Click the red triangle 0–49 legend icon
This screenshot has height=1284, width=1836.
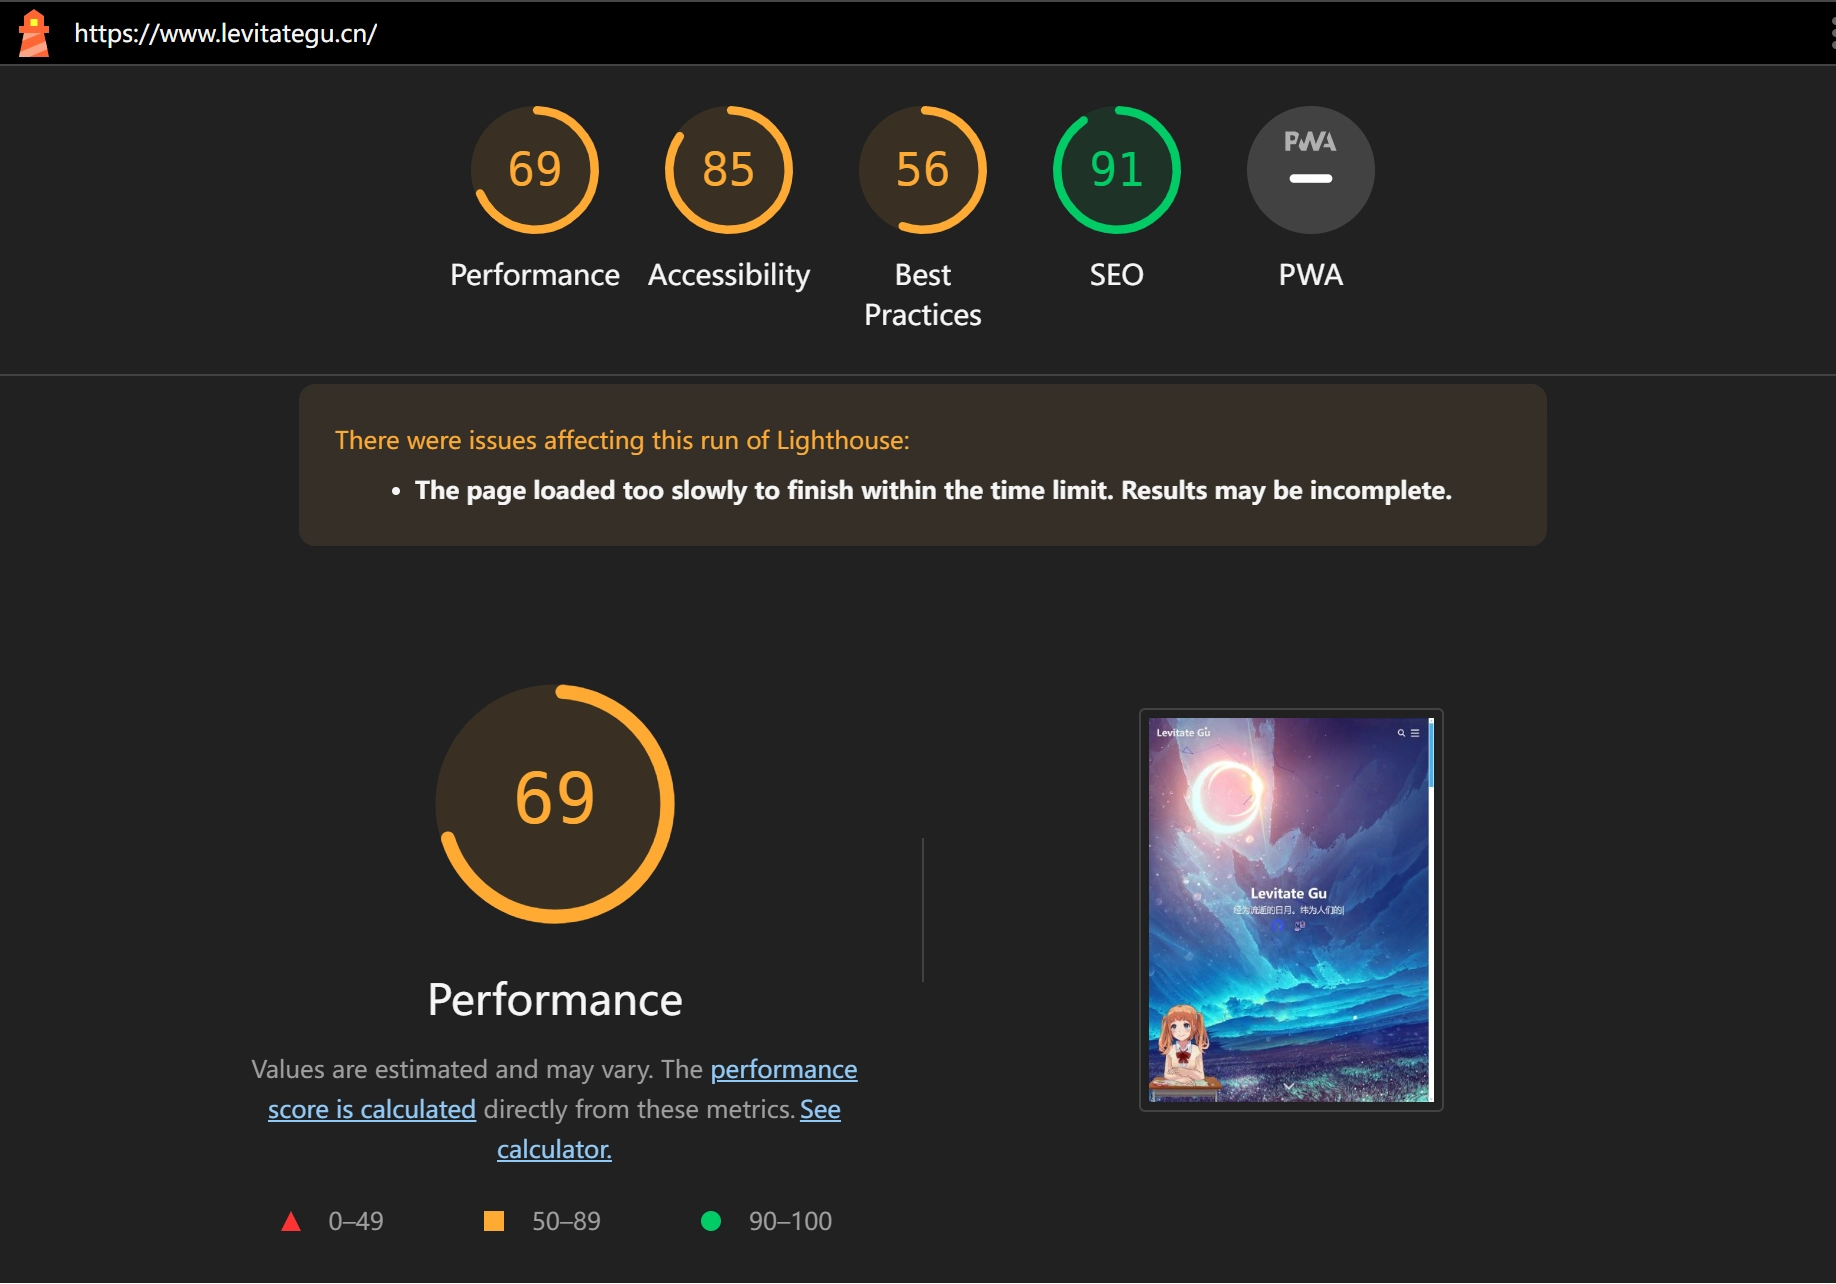[x=291, y=1221]
